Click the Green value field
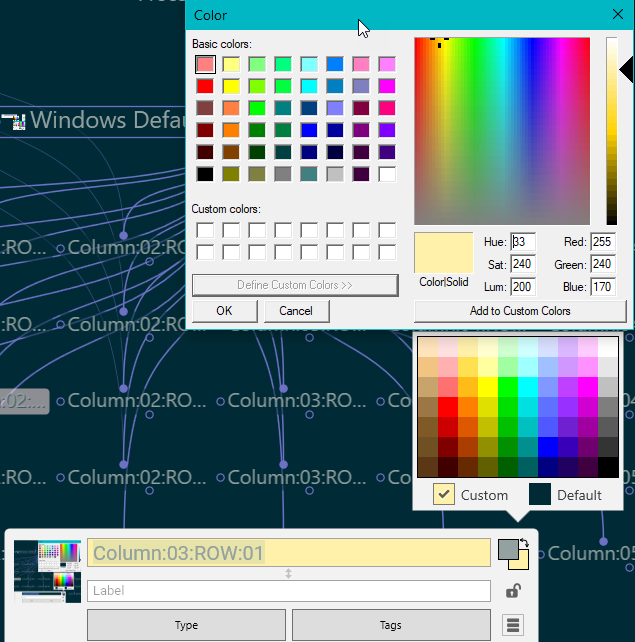Image resolution: width=635 pixels, height=642 pixels. click(603, 264)
